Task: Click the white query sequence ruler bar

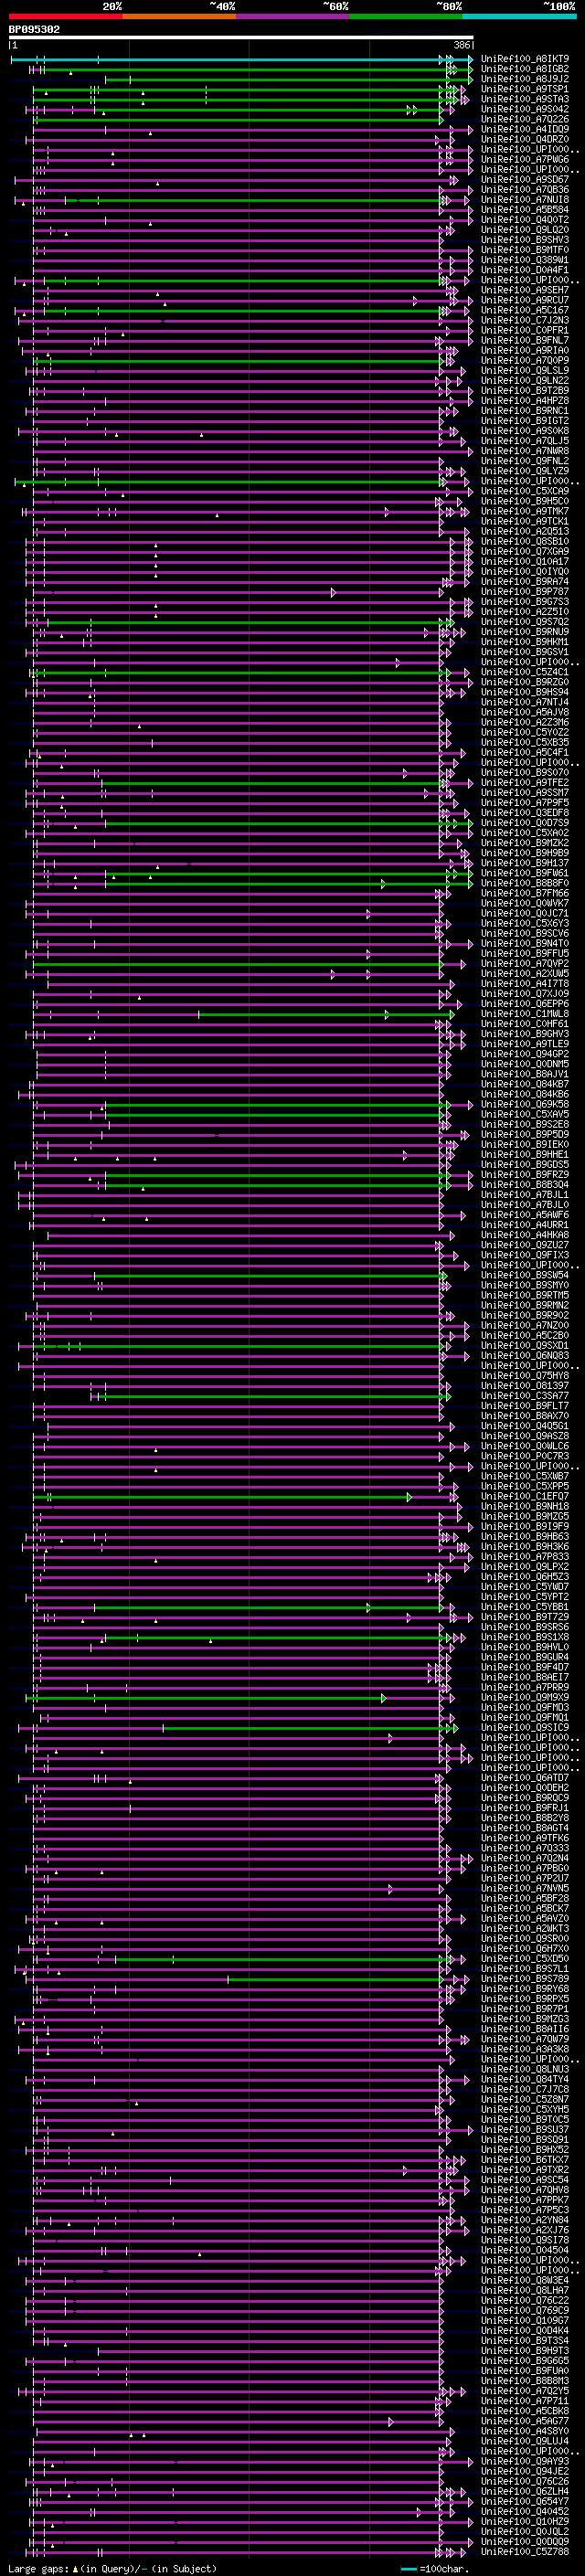Action: tap(241, 38)
